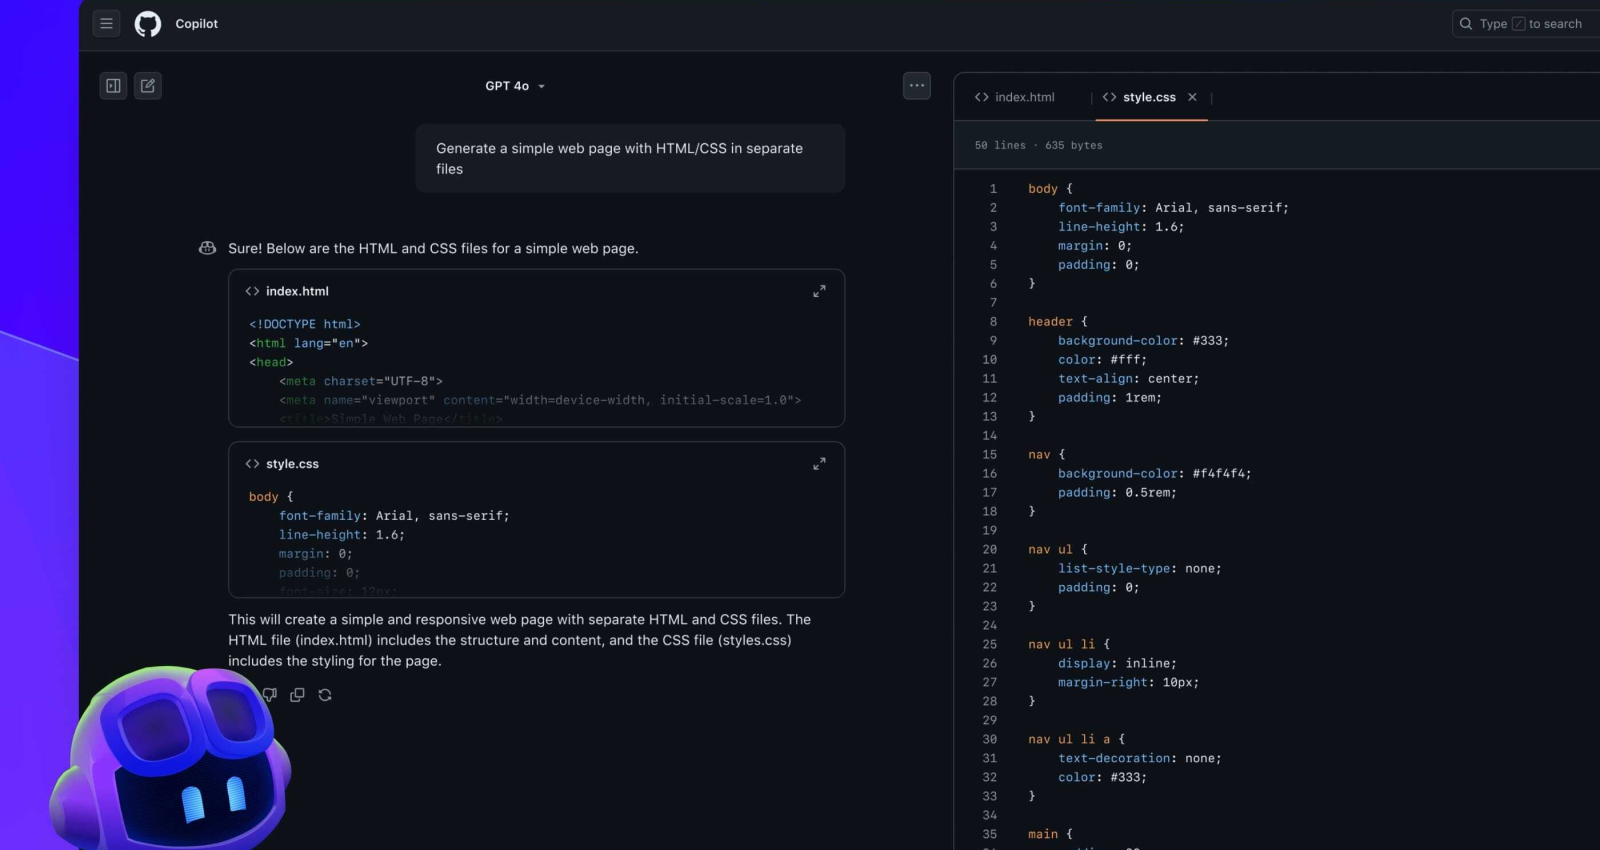The width and height of the screenshot is (1600, 850).
Task: Copy the Copilot response
Action: click(x=297, y=695)
